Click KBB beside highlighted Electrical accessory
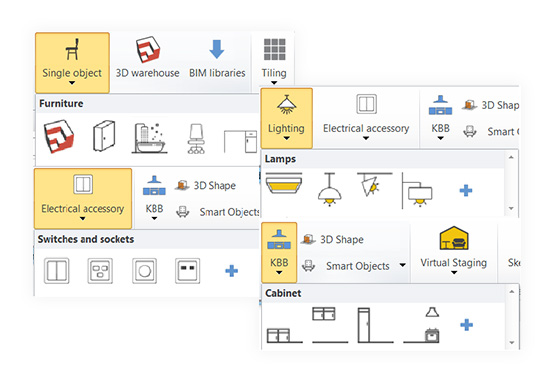555x382 pixels. pos(154,198)
